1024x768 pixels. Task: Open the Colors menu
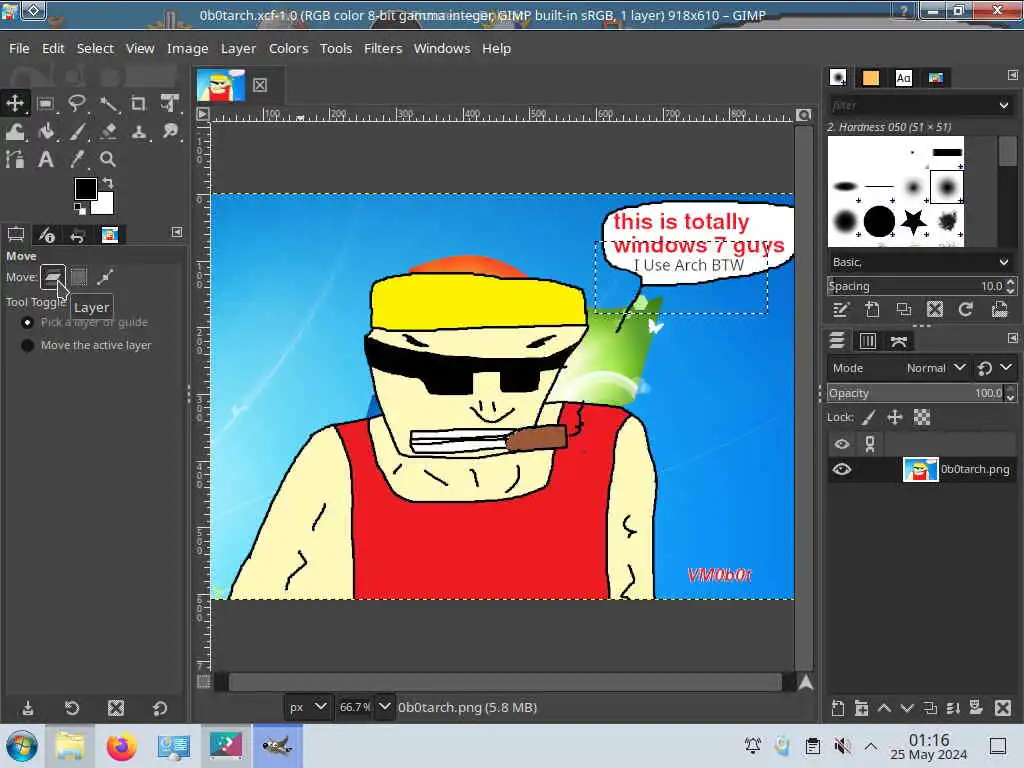click(x=288, y=48)
